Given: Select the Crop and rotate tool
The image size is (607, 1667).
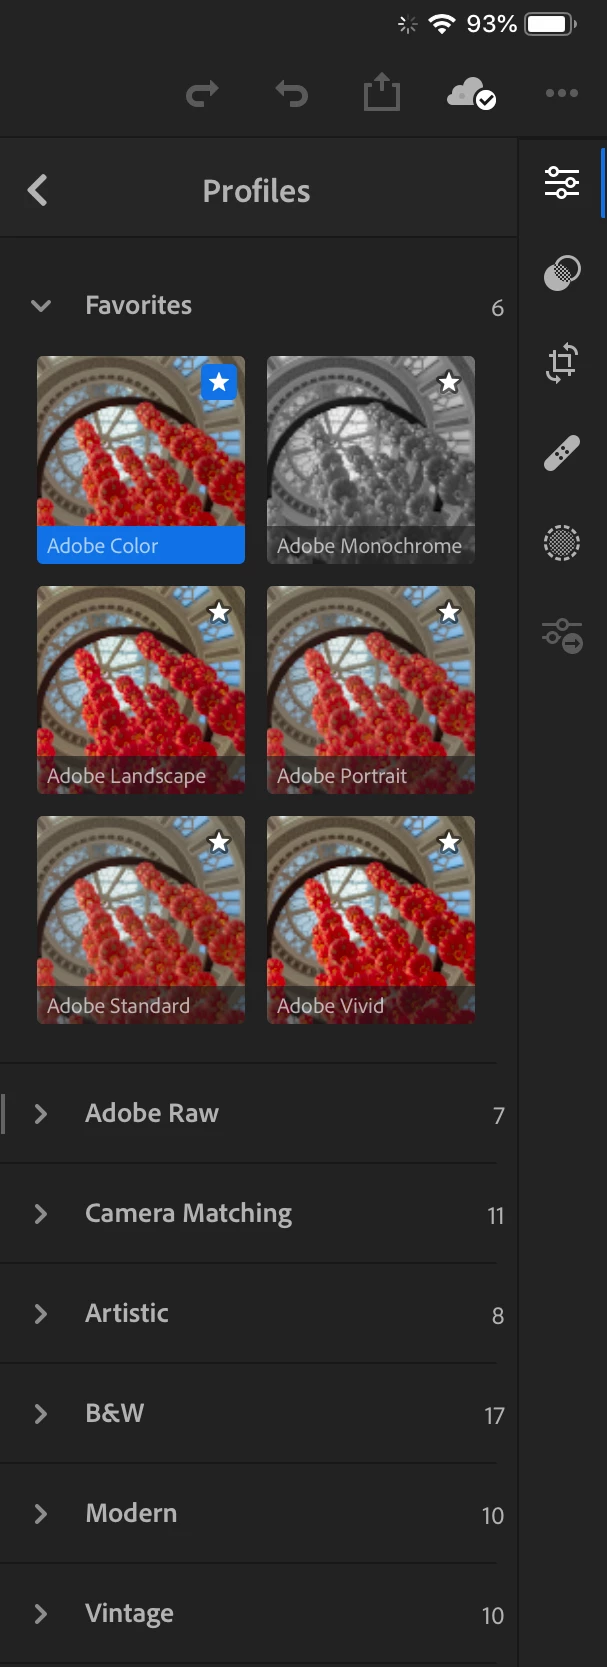Looking at the screenshot, I should 562,362.
